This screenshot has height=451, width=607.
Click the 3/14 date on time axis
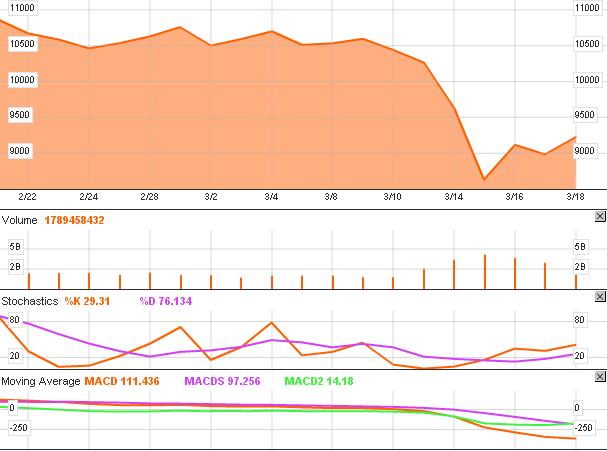(x=454, y=197)
